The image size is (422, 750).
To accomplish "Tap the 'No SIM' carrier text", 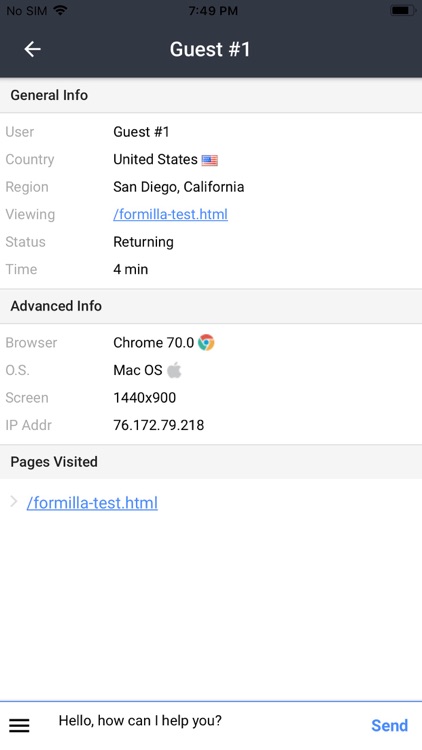I will (x=28, y=11).
